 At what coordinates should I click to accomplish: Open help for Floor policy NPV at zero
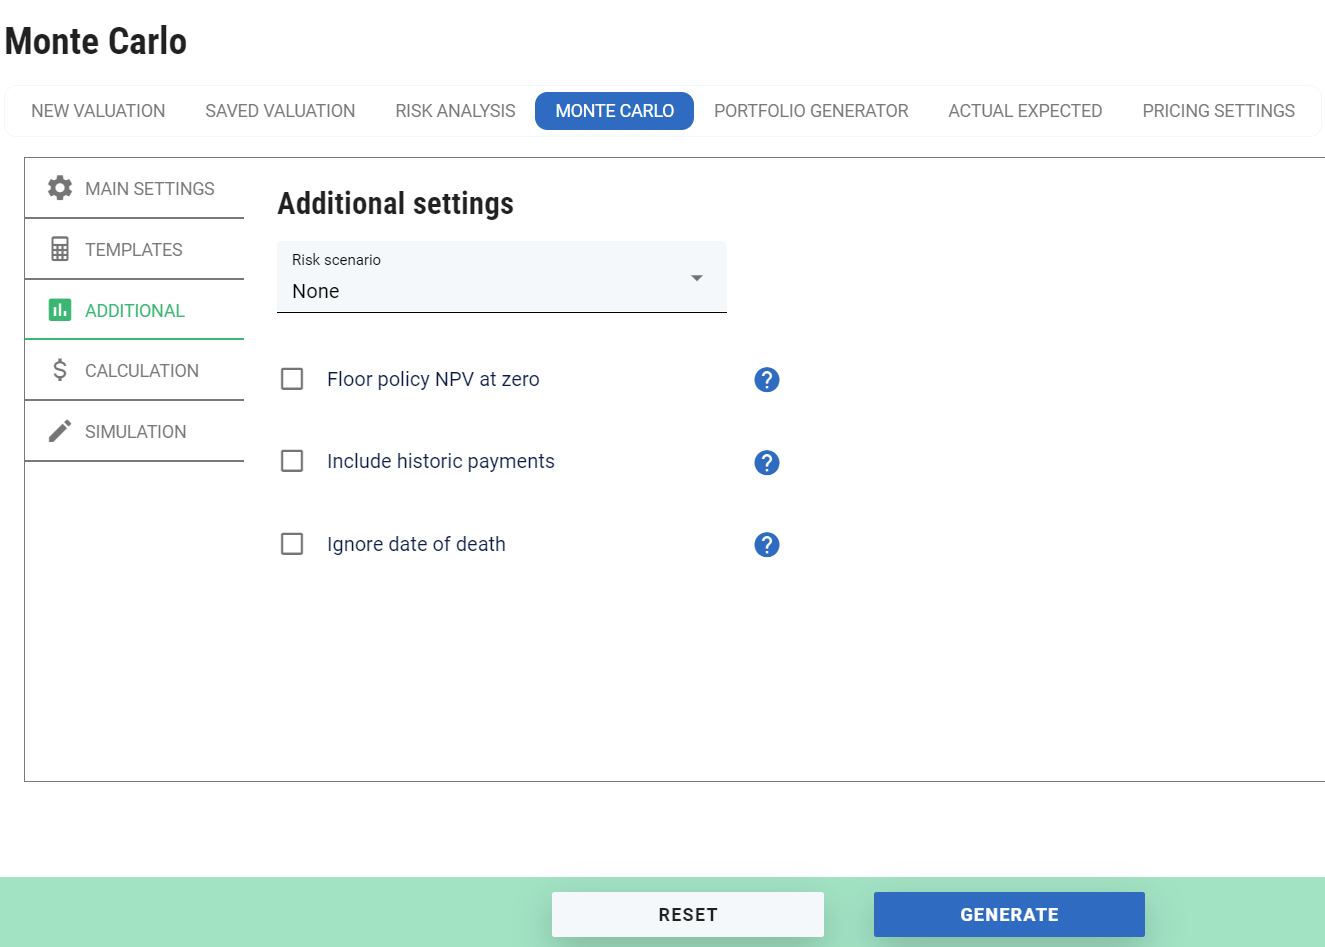click(766, 380)
